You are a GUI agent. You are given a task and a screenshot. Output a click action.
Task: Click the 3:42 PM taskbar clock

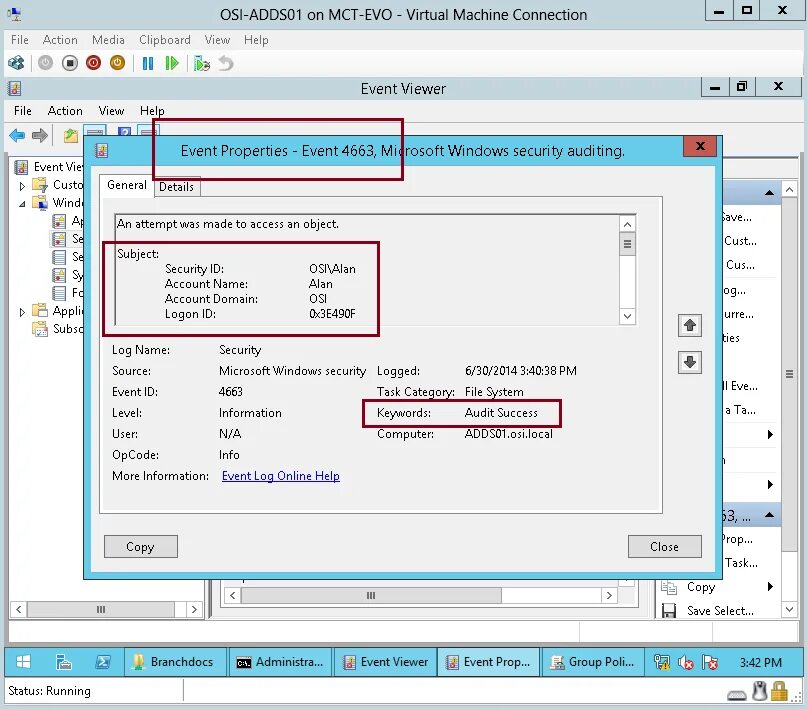[x=760, y=662]
